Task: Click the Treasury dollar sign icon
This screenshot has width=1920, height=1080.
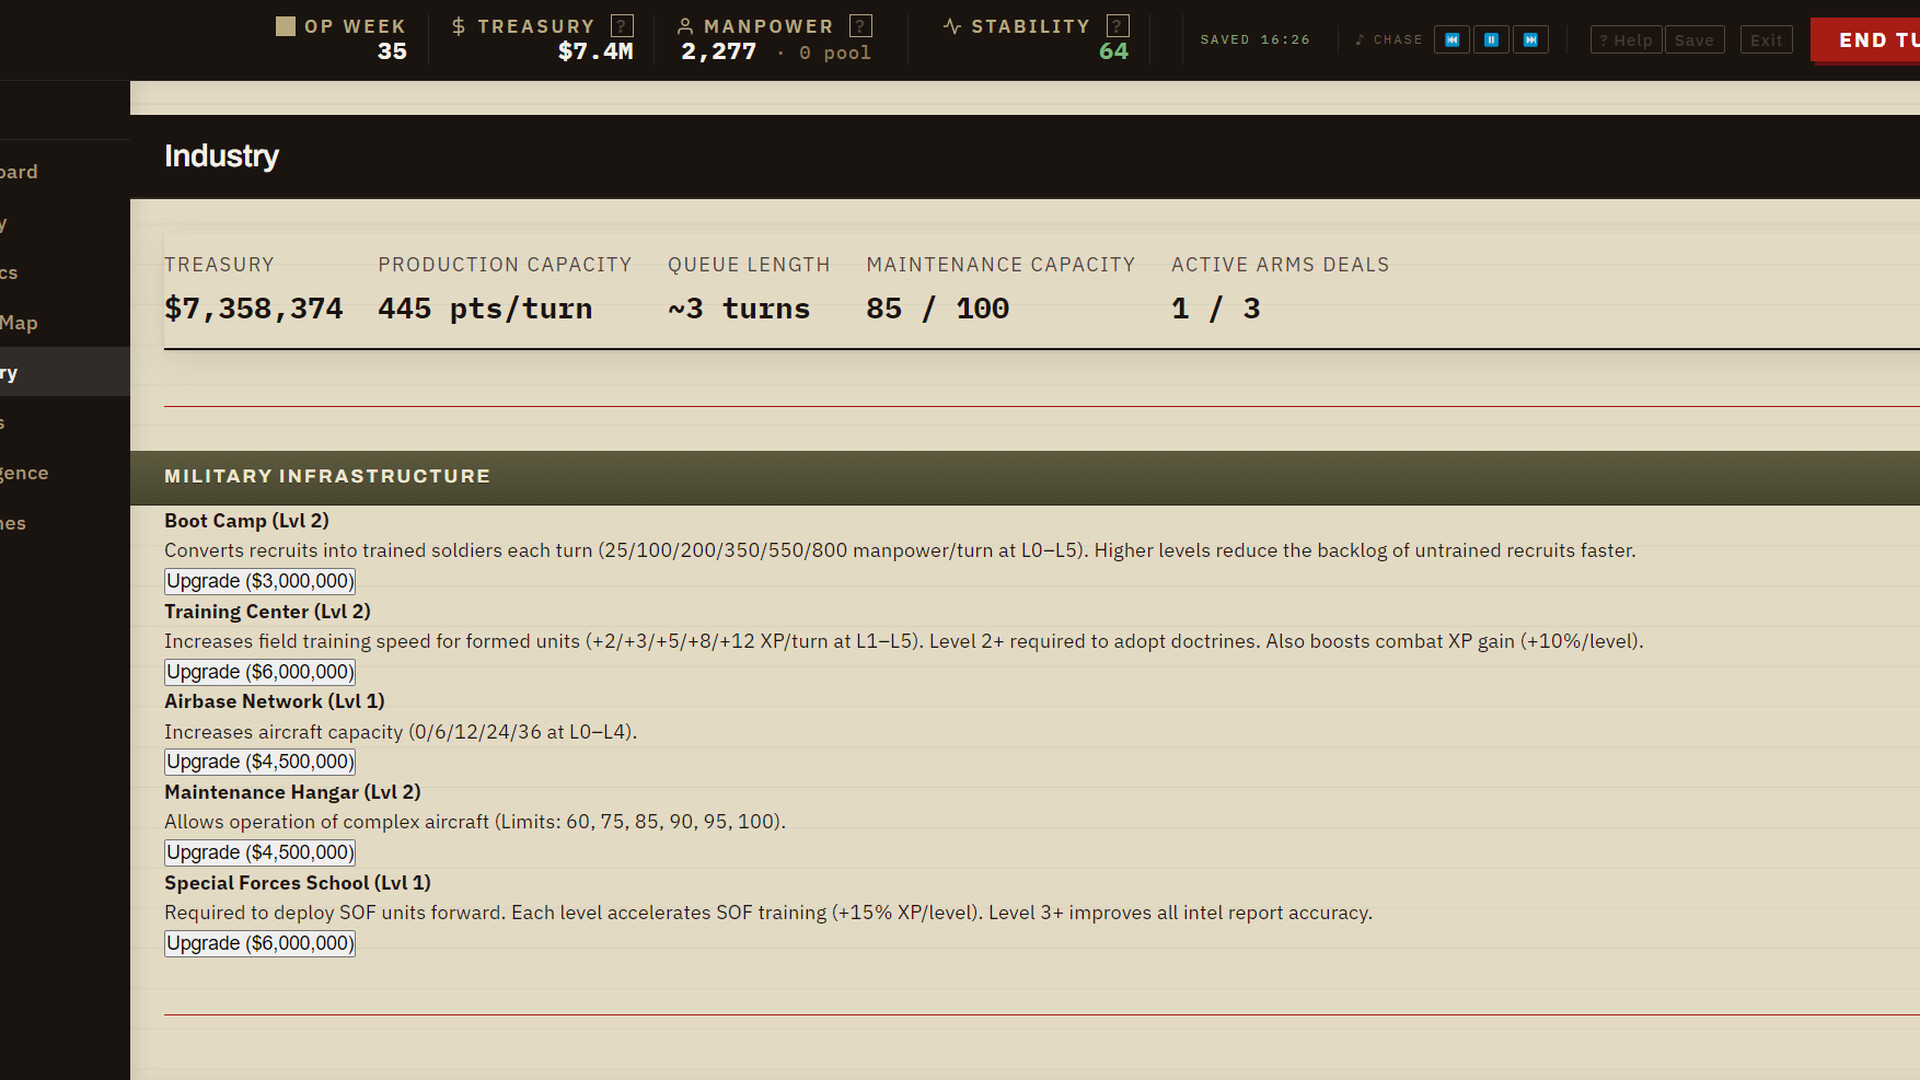Action: click(x=458, y=26)
